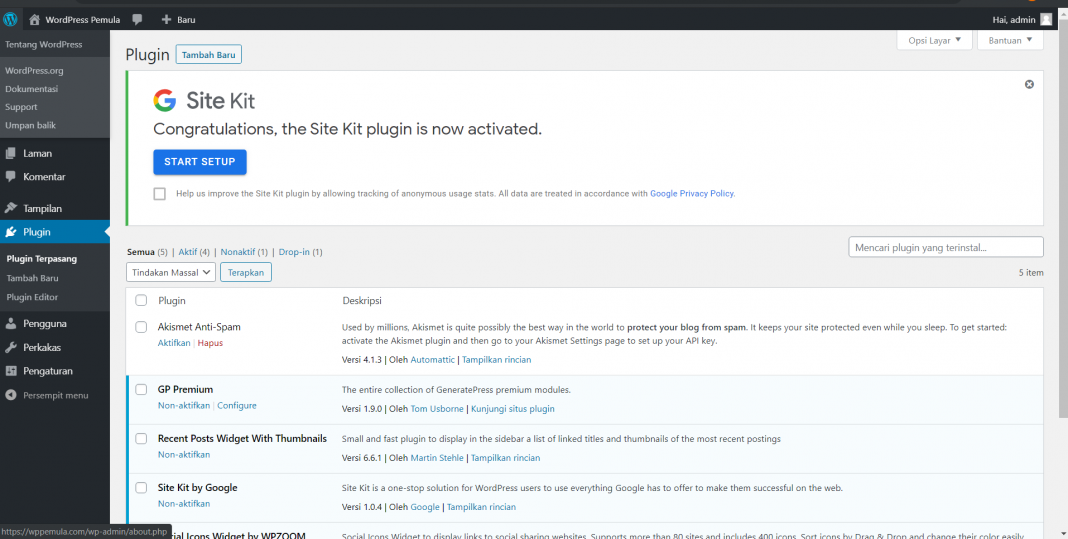Open Kunjungi situs plugin link
Viewport: 1068px width, 539px height.
pyautogui.click(x=513, y=409)
